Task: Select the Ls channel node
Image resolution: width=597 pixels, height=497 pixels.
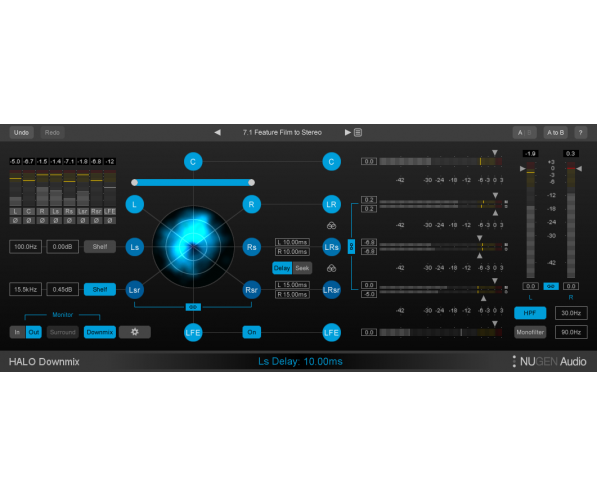Action: pos(134,247)
